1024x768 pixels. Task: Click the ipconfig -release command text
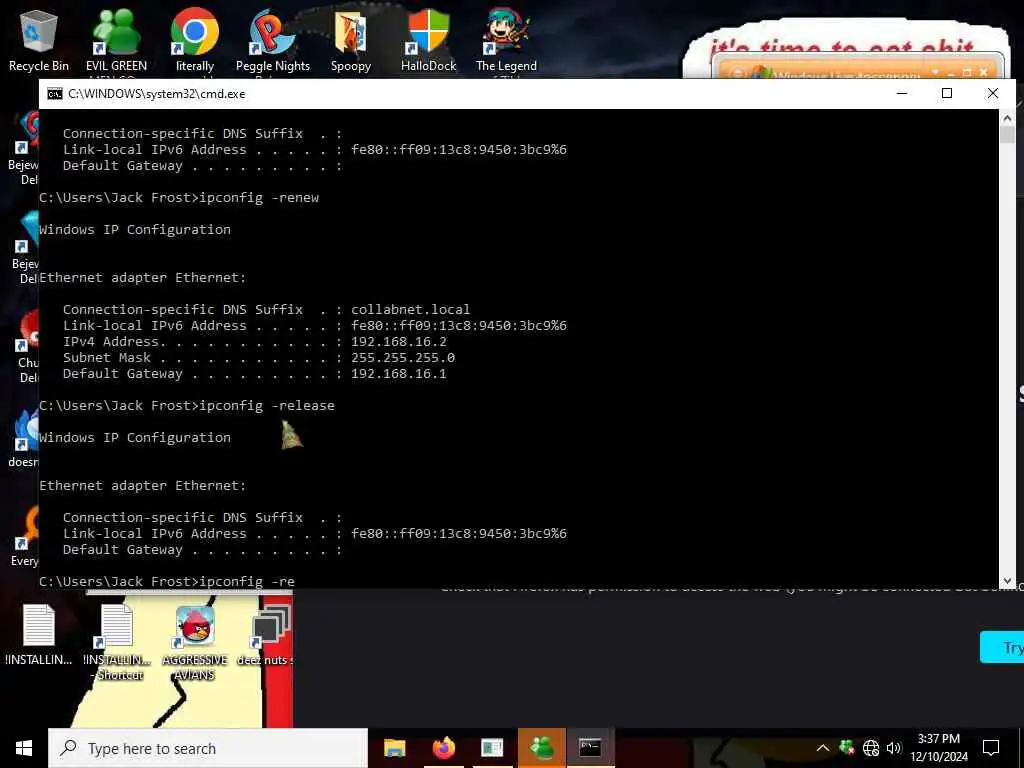point(267,406)
